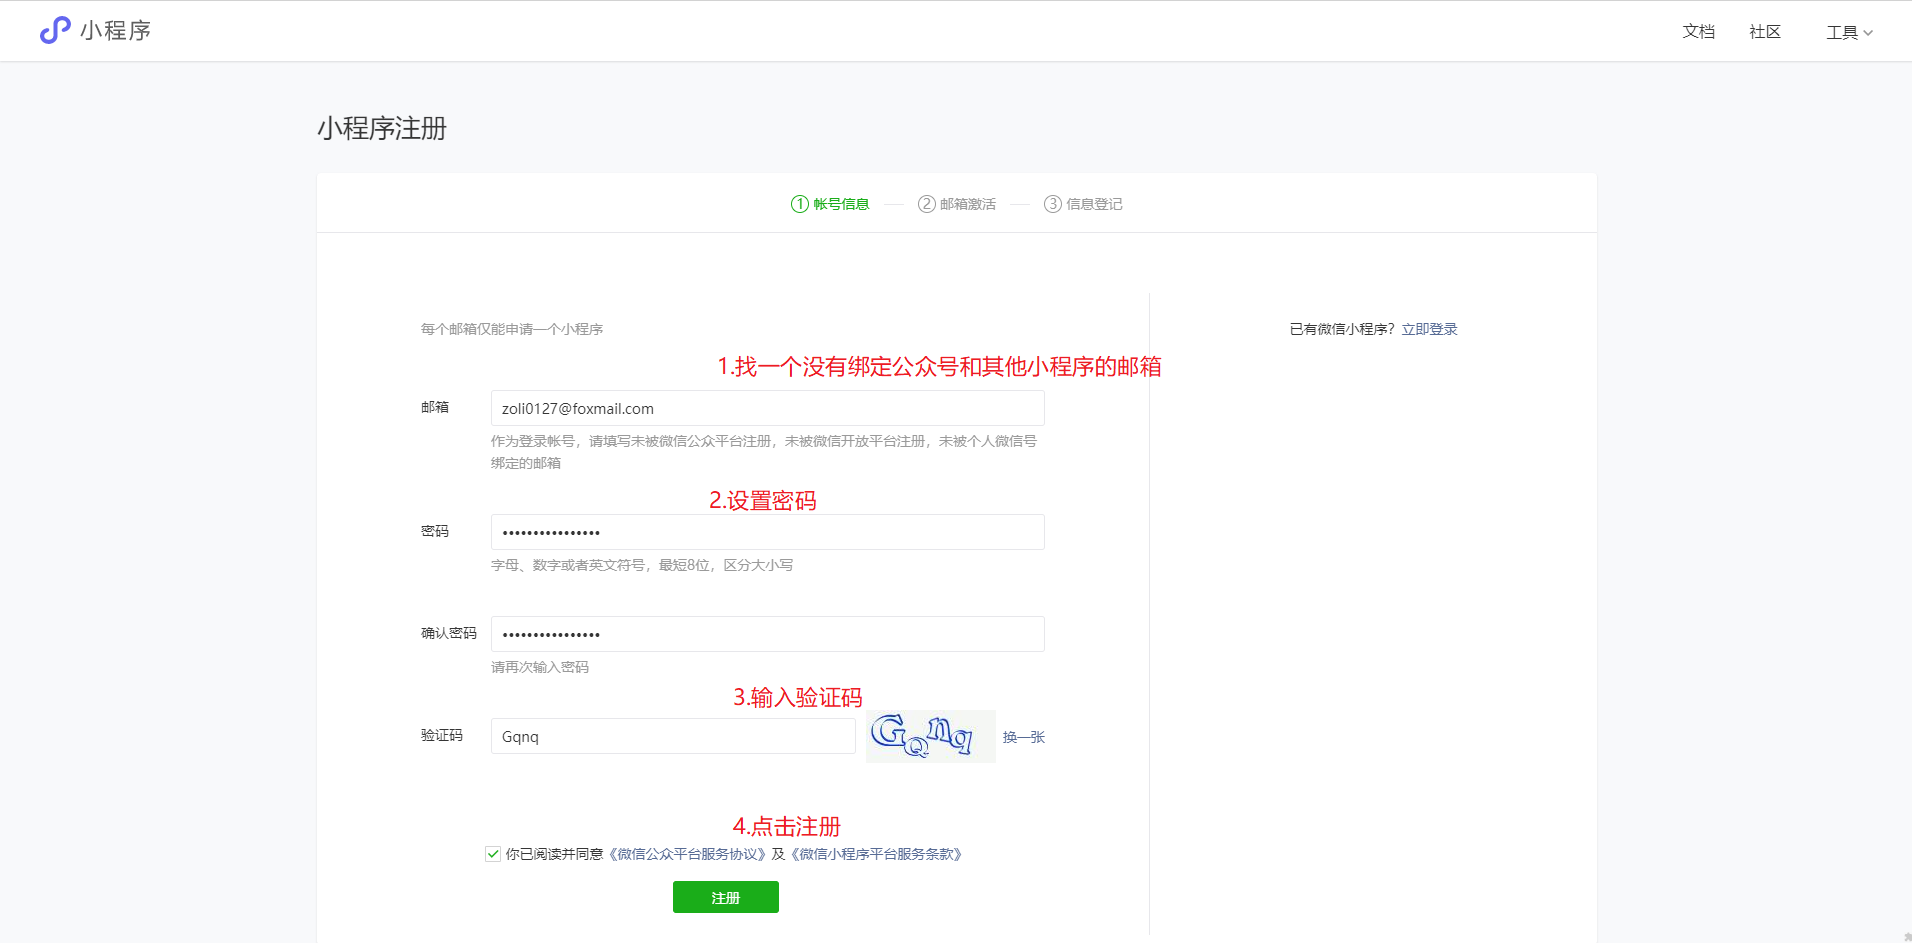This screenshot has height=943, width=1912.
Task: Click the hint text 请再次输入密码
Action: point(540,667)
